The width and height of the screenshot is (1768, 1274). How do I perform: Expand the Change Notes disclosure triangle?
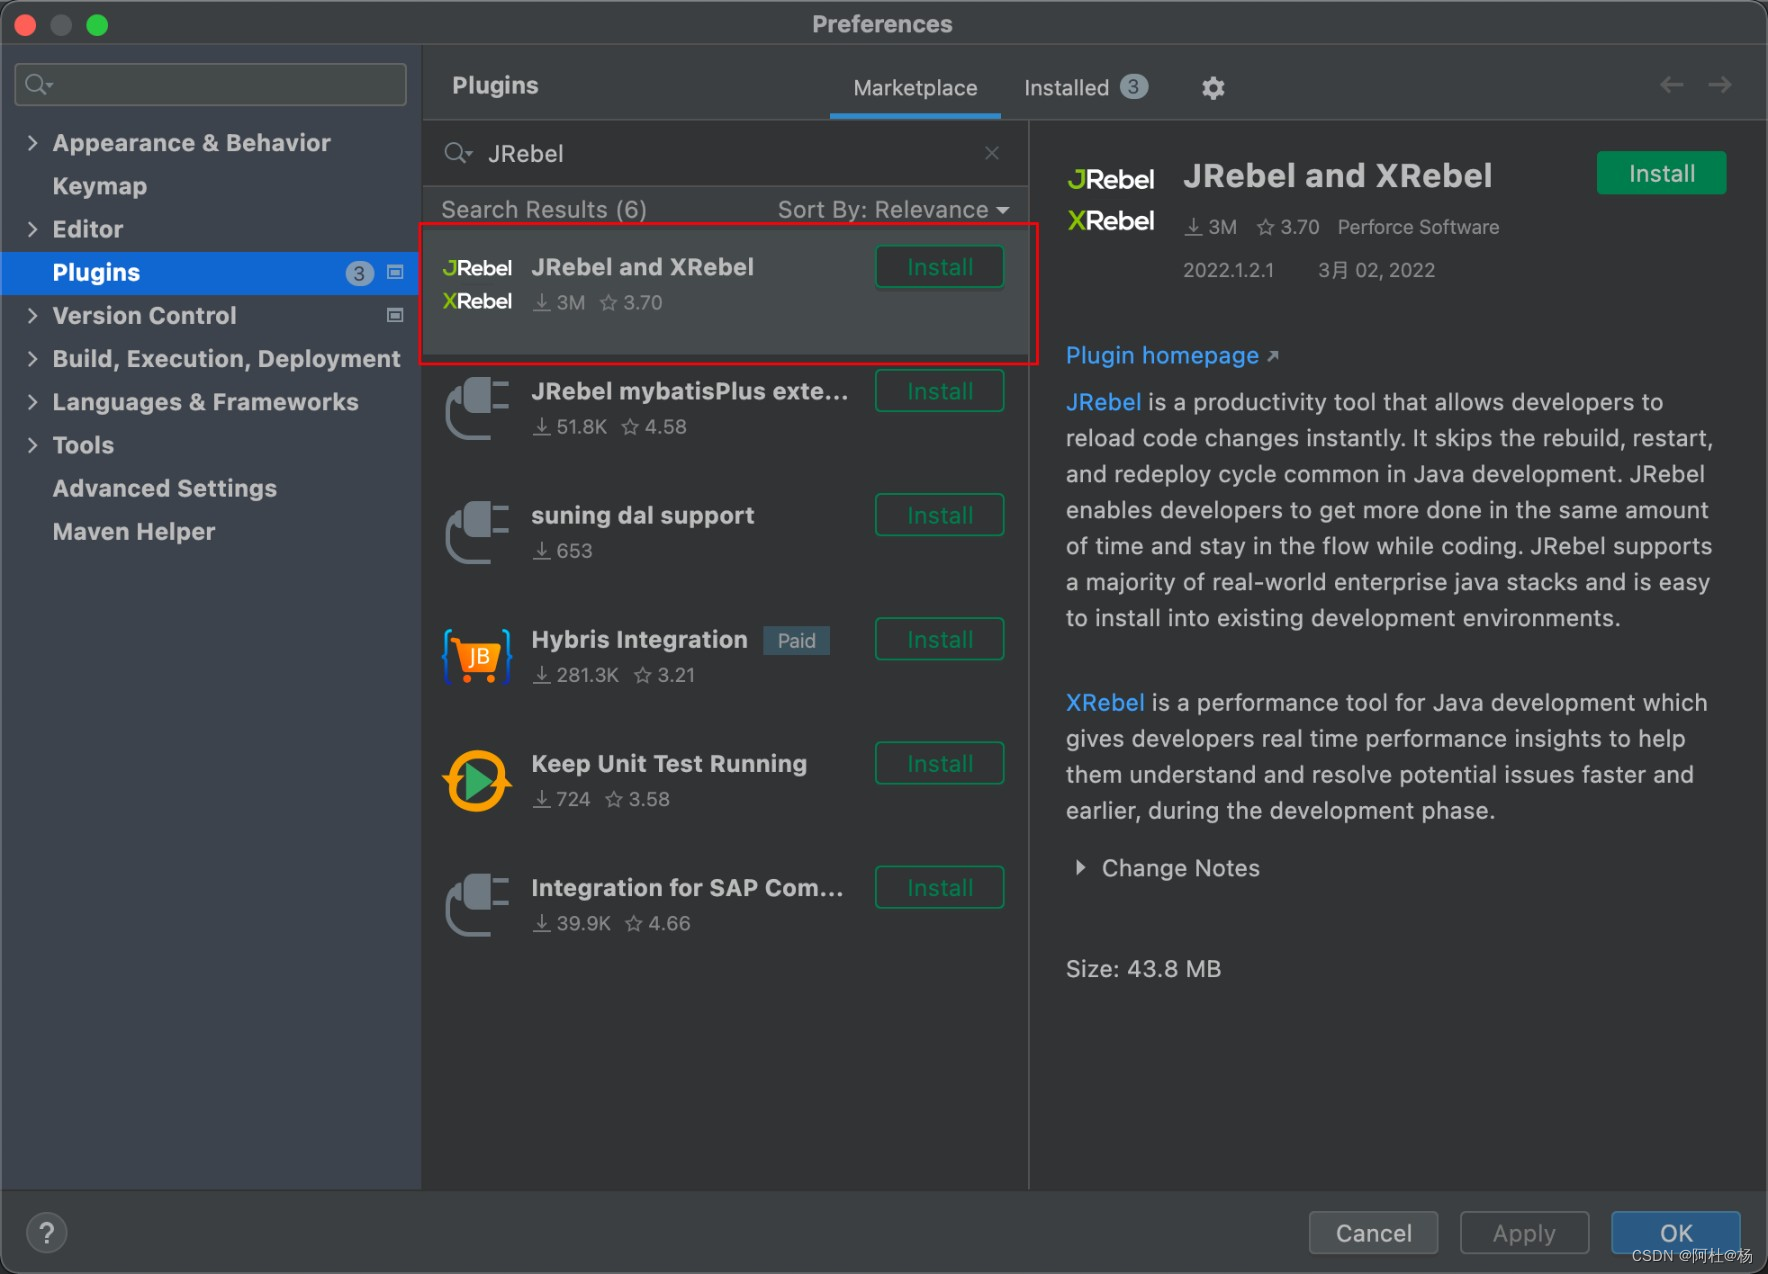pyautogui.click(x=1080, y=868)
